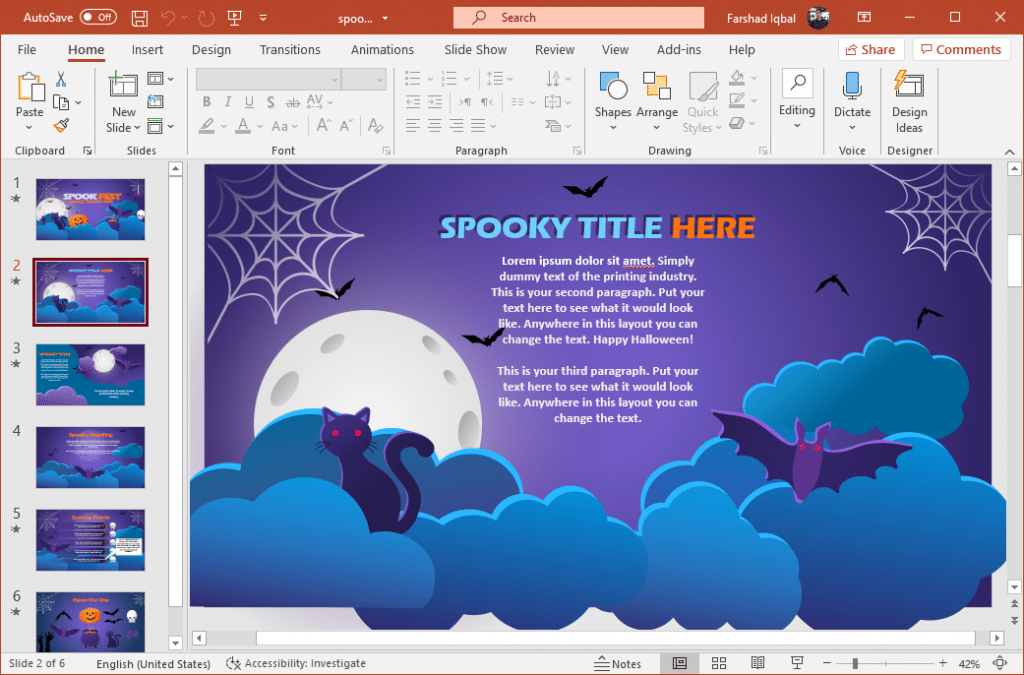Toggle Italic formatting
Screen dimensions: 1024x675
click(x=226, y=101)
